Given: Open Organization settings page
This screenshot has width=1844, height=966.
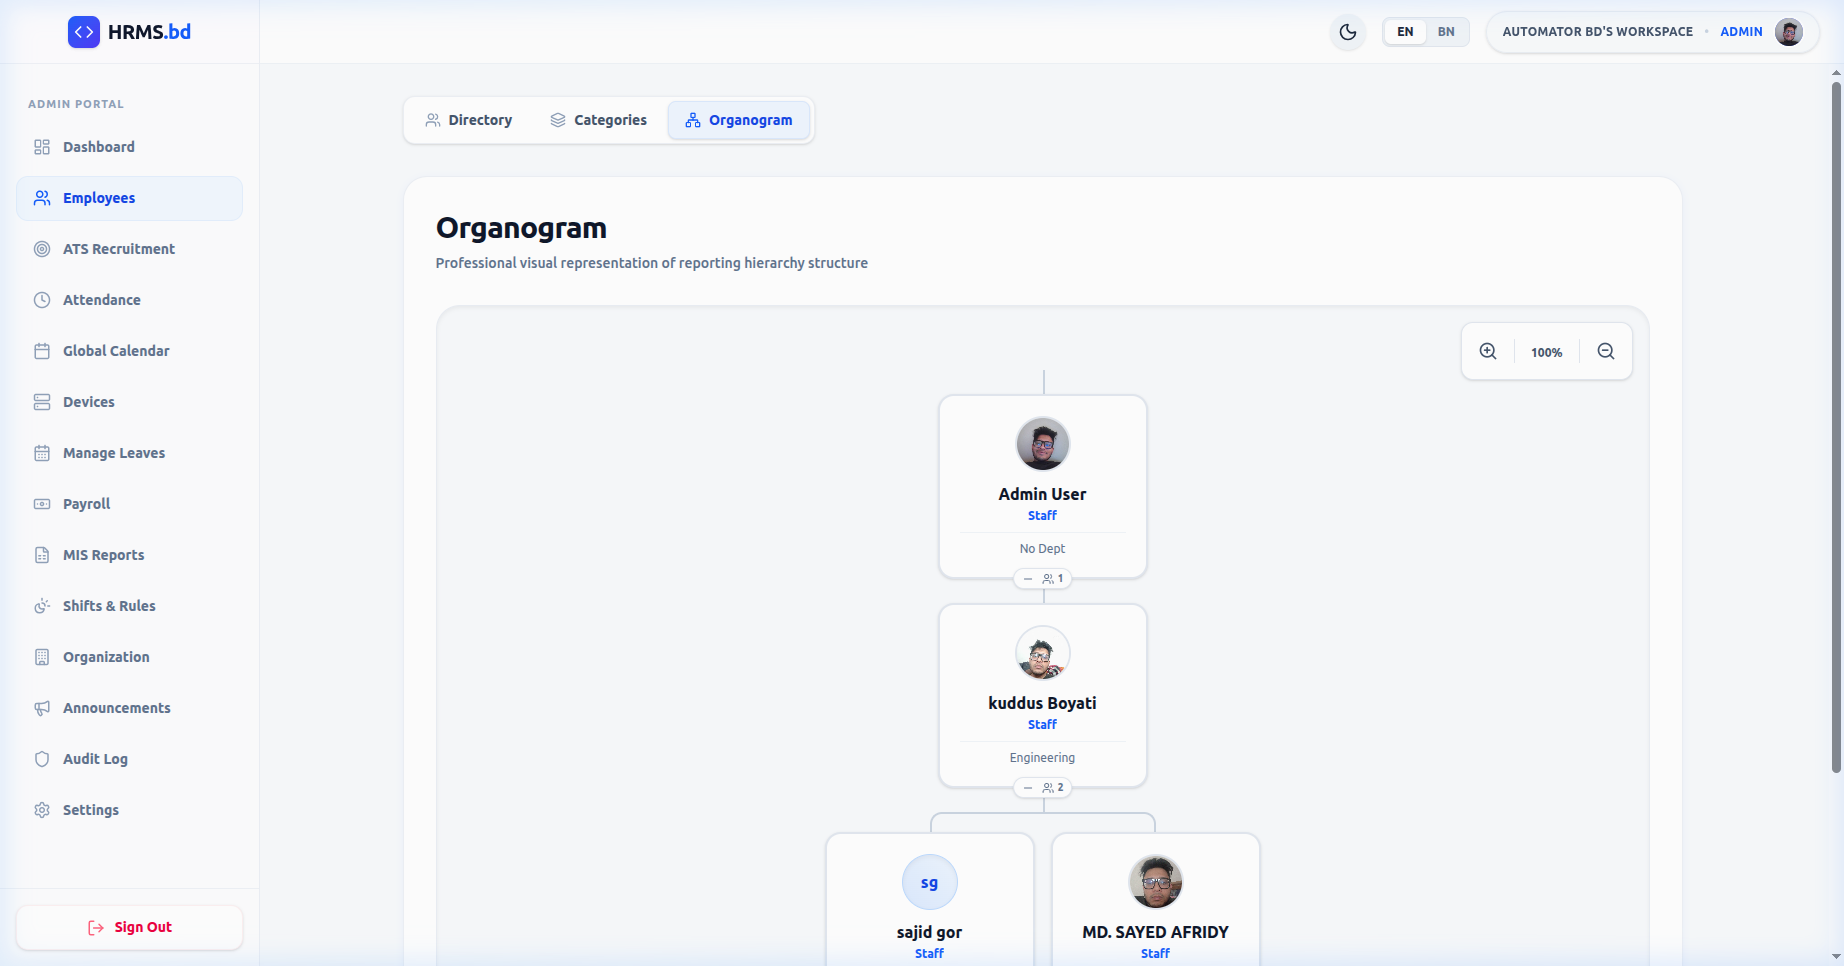Looking at the screenshot, I should [x=129, y=657].
